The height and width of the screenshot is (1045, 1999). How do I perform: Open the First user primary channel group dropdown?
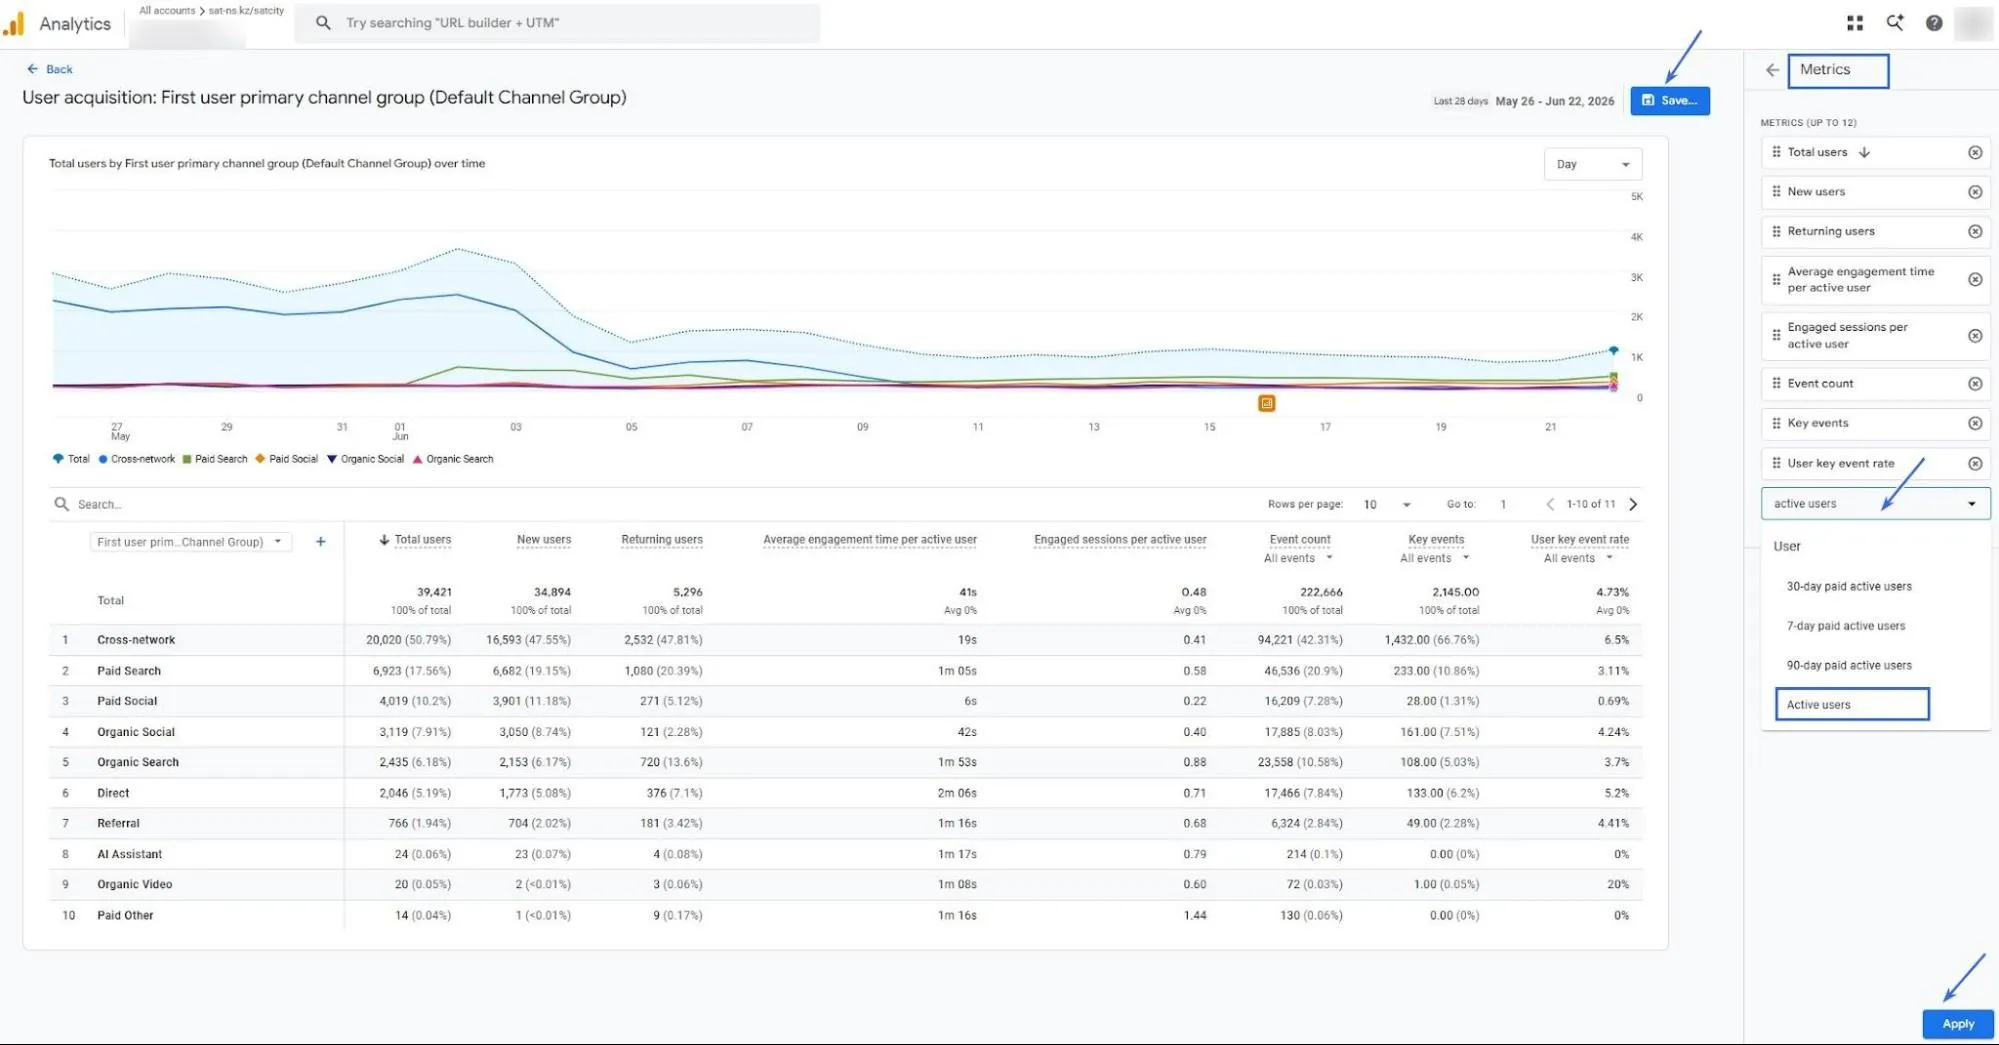pos(190,542)
